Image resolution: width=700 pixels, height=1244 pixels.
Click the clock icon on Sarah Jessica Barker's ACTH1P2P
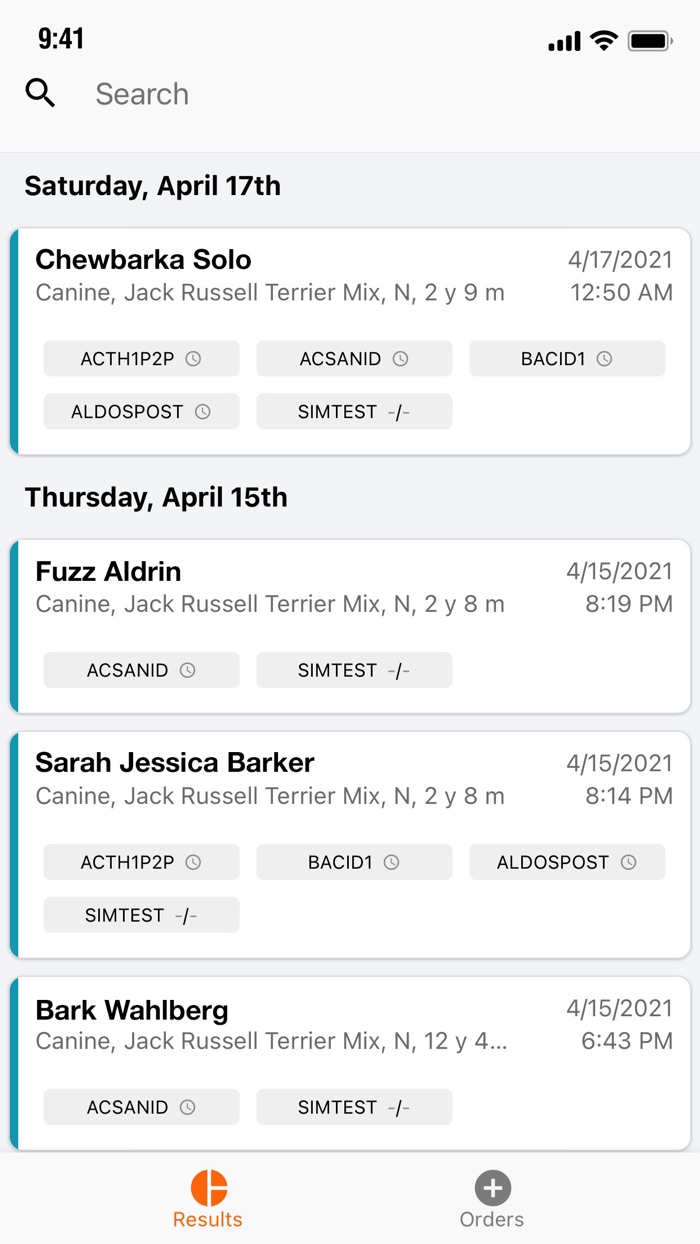[194, 863]
